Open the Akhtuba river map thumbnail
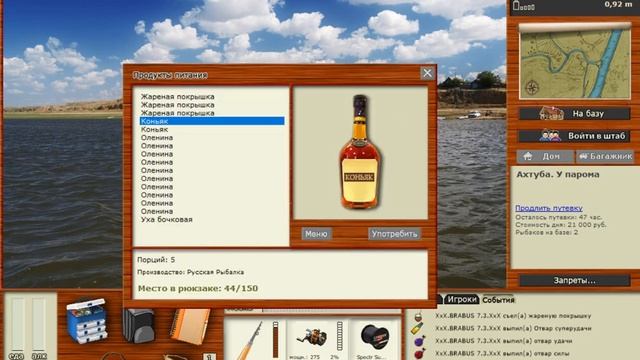The height and width of the screenshot is (360, 640). [x=575, y=62]
